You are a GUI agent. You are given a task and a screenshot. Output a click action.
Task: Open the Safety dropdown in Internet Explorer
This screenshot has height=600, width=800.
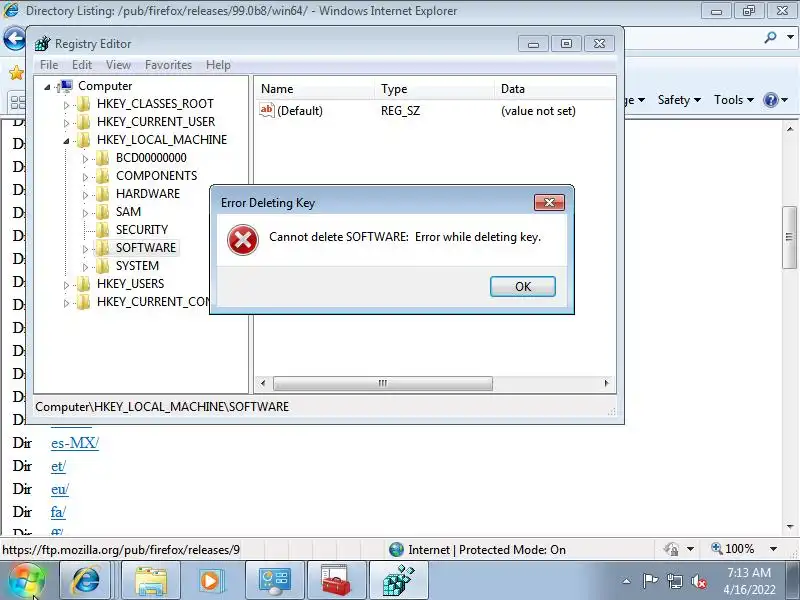679,100
